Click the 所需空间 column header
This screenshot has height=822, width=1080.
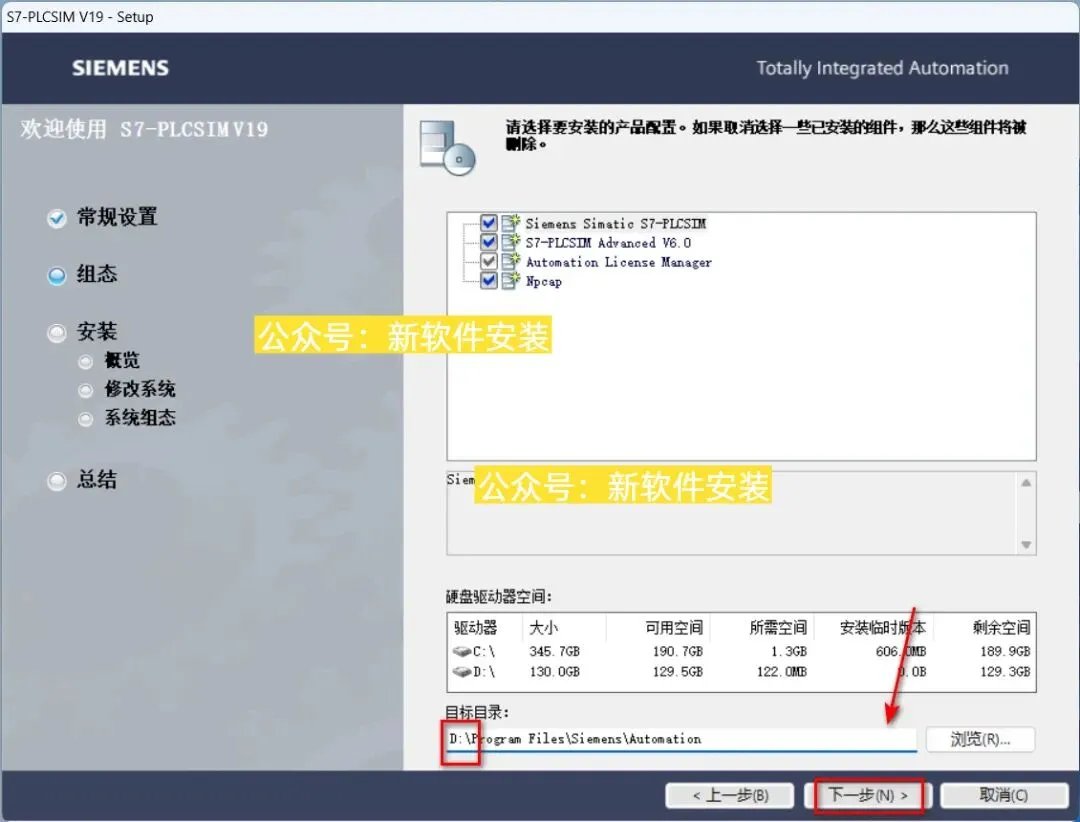762,627
